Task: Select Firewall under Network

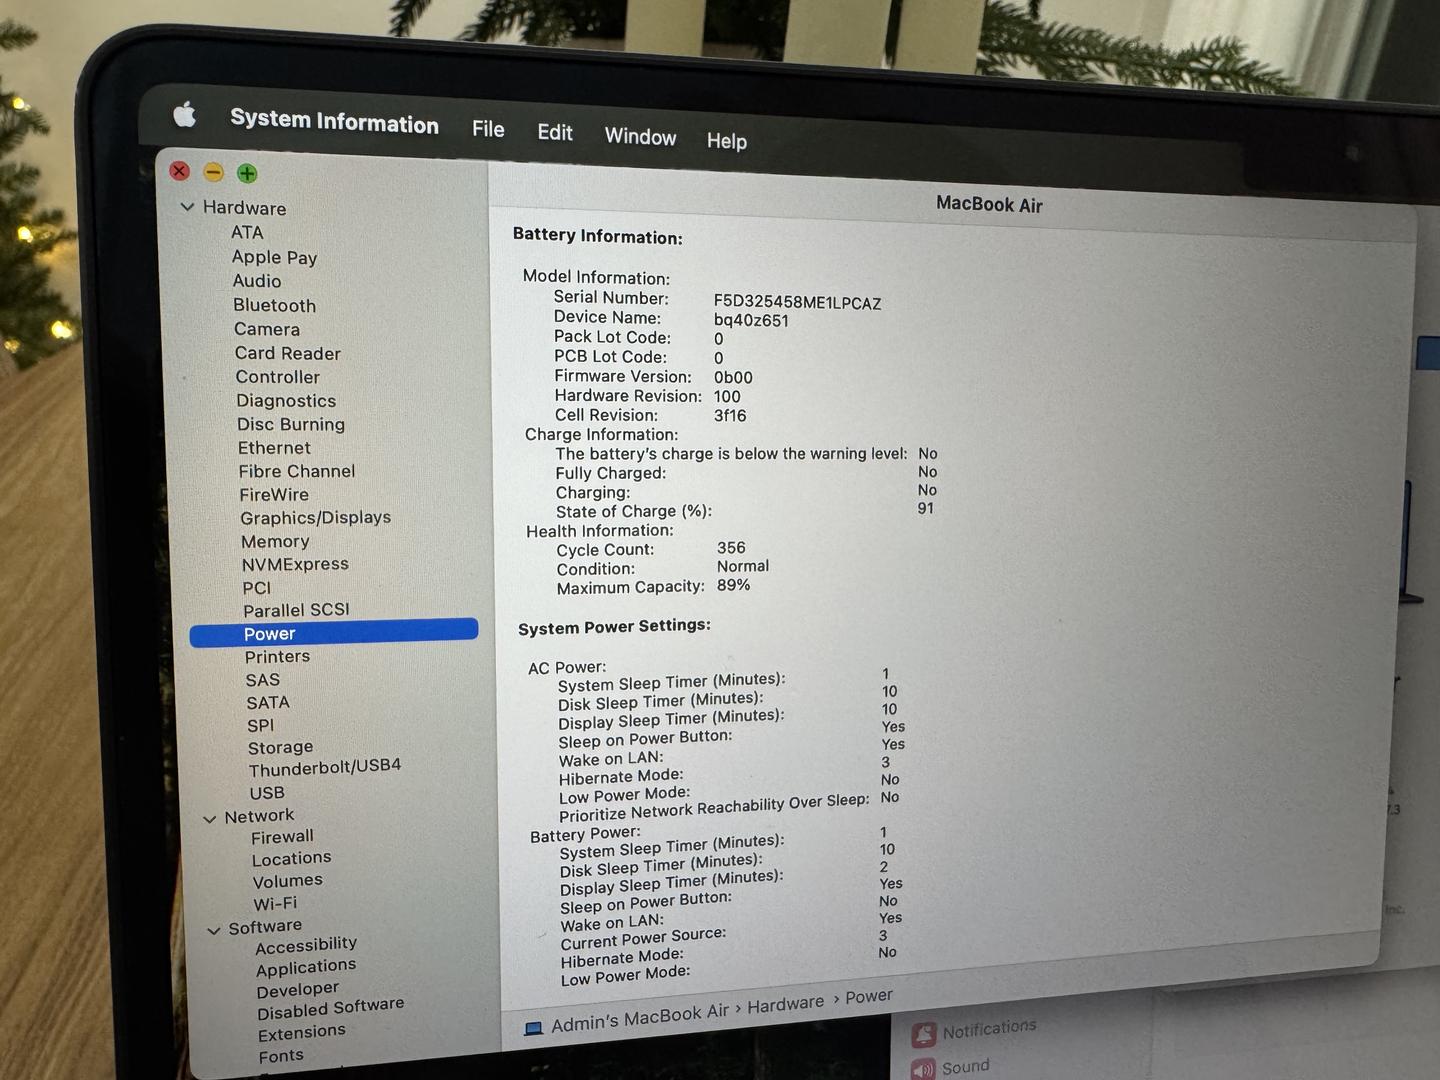Action: pyautogui.click(x=282, y=836)
